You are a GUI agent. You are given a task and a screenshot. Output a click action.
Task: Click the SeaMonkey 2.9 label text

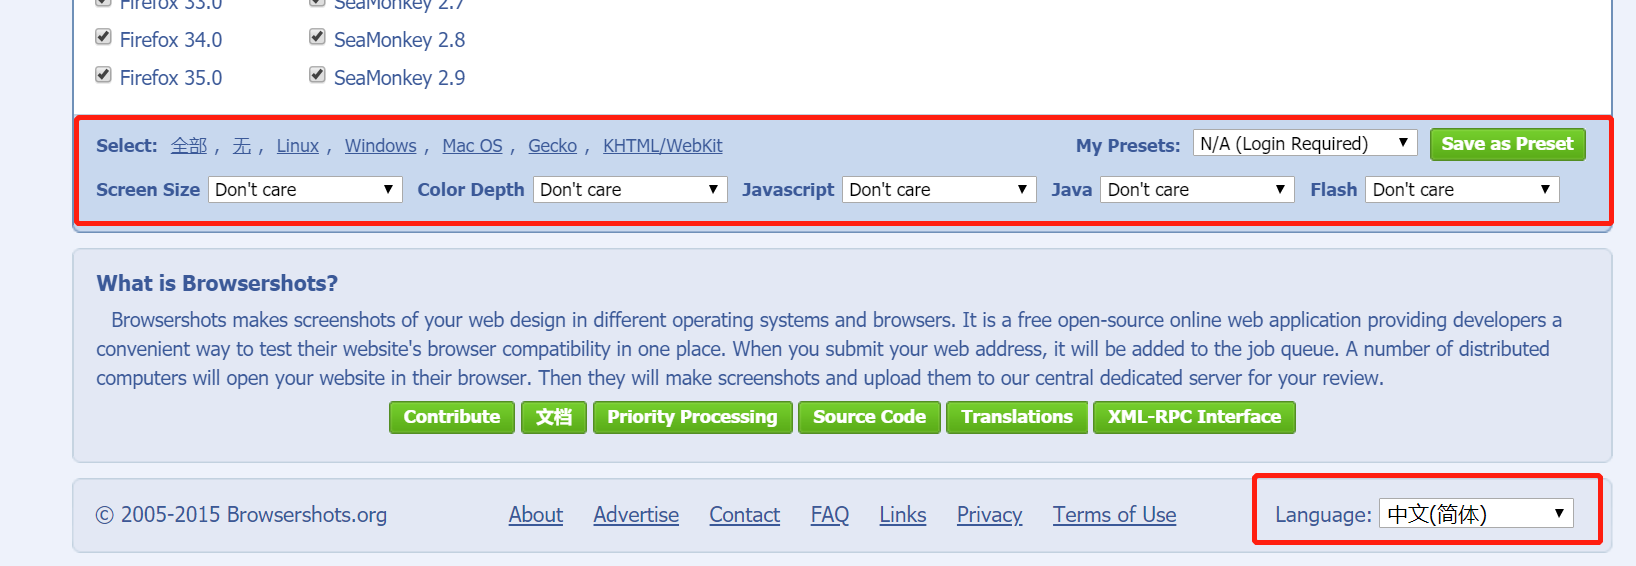coord(400,78)
